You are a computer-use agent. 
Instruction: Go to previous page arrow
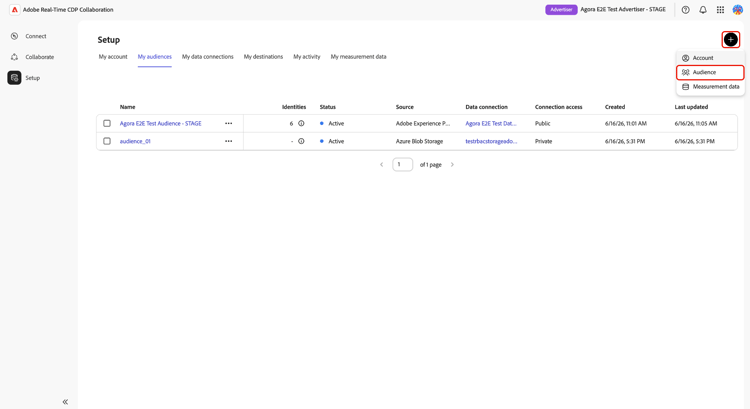click(382, 165)
